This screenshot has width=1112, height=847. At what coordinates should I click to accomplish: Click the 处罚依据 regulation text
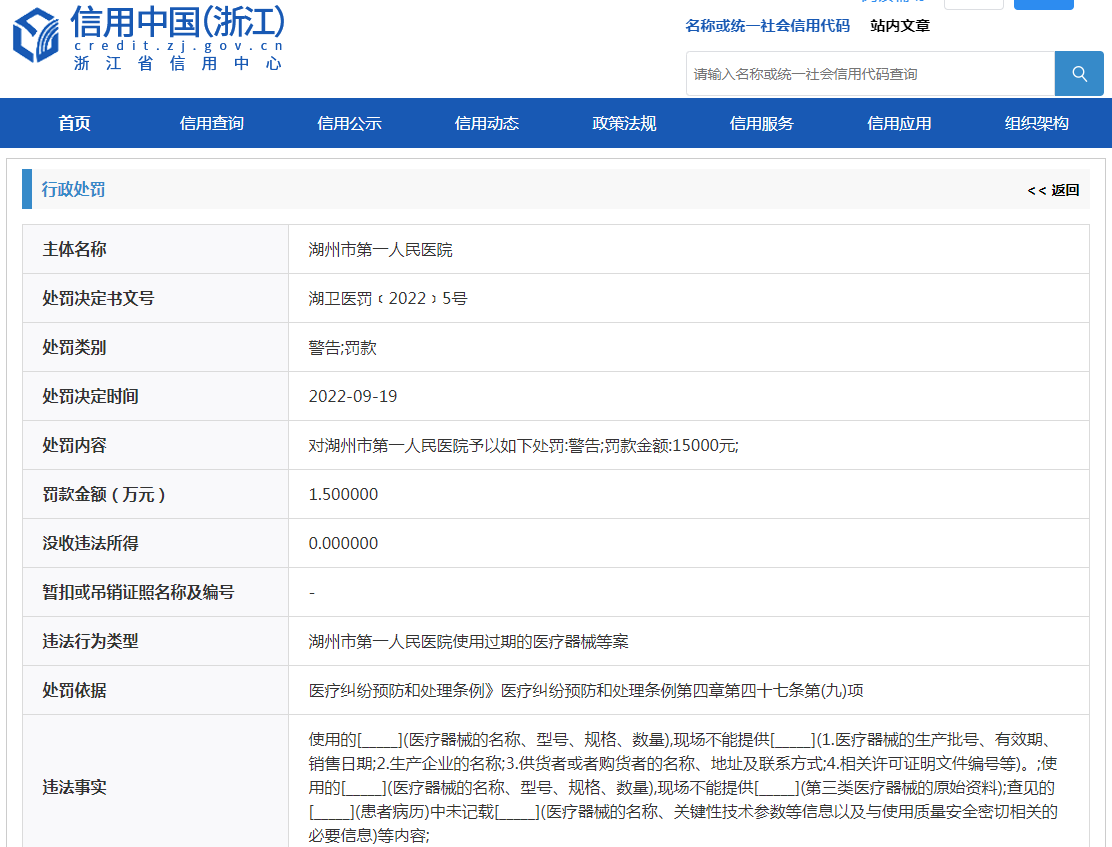[x=586, y=690]
